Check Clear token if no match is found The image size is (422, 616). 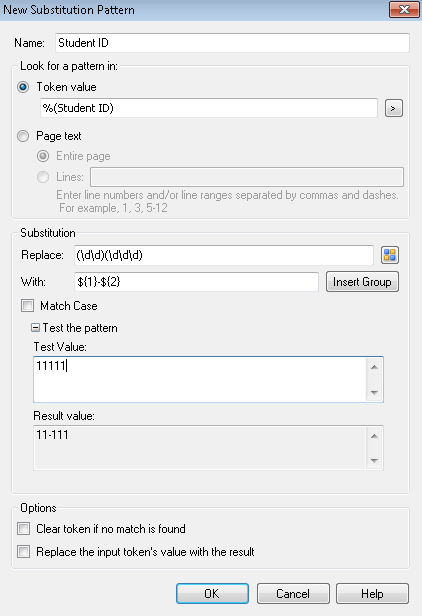(24, 529)
